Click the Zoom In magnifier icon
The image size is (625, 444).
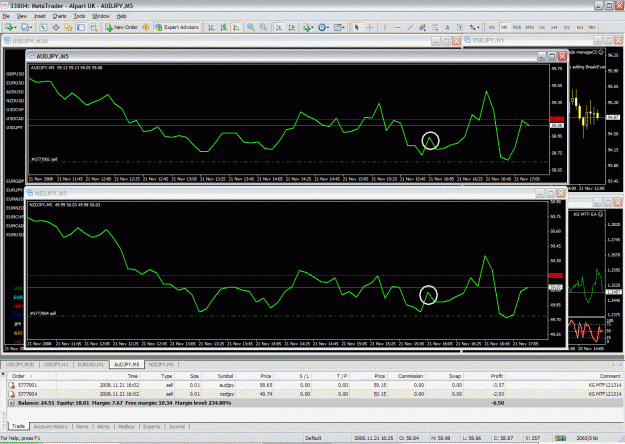251,27
